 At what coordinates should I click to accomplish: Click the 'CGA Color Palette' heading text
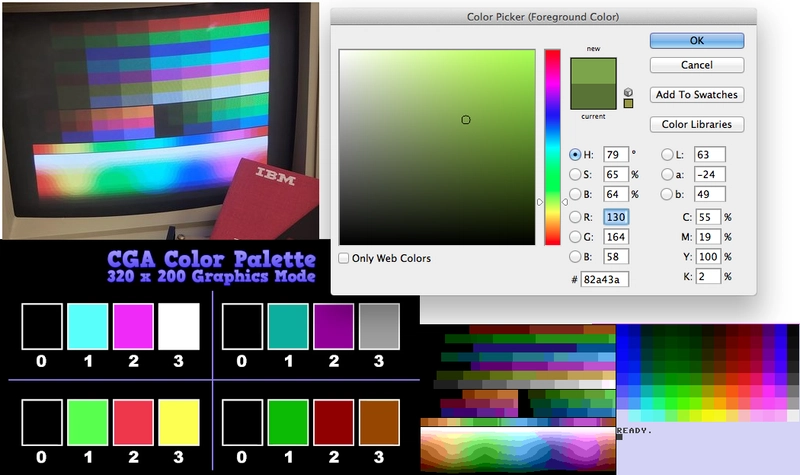[x=211, y=259]
